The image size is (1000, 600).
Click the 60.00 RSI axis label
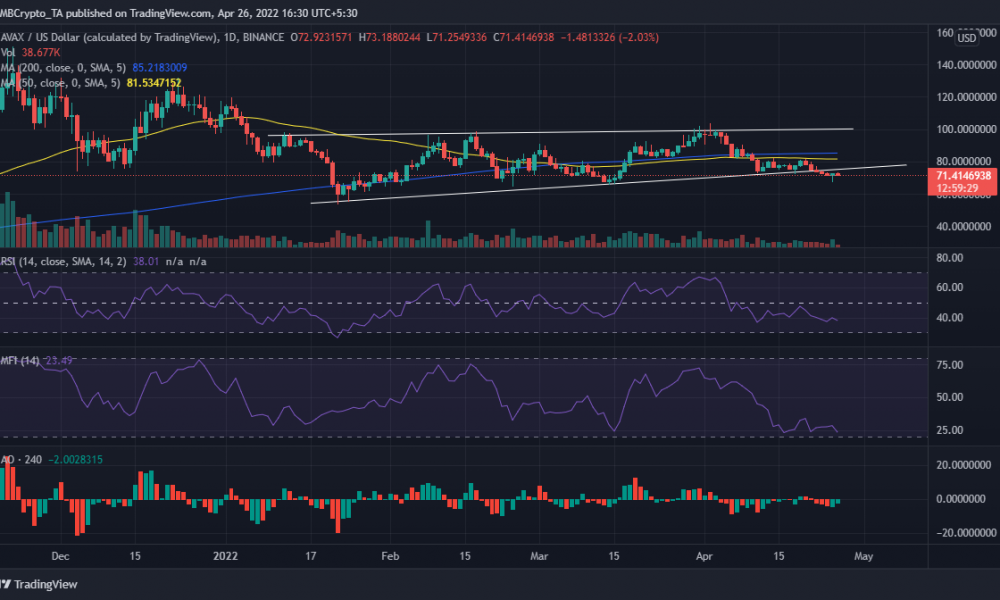point(950,287)
